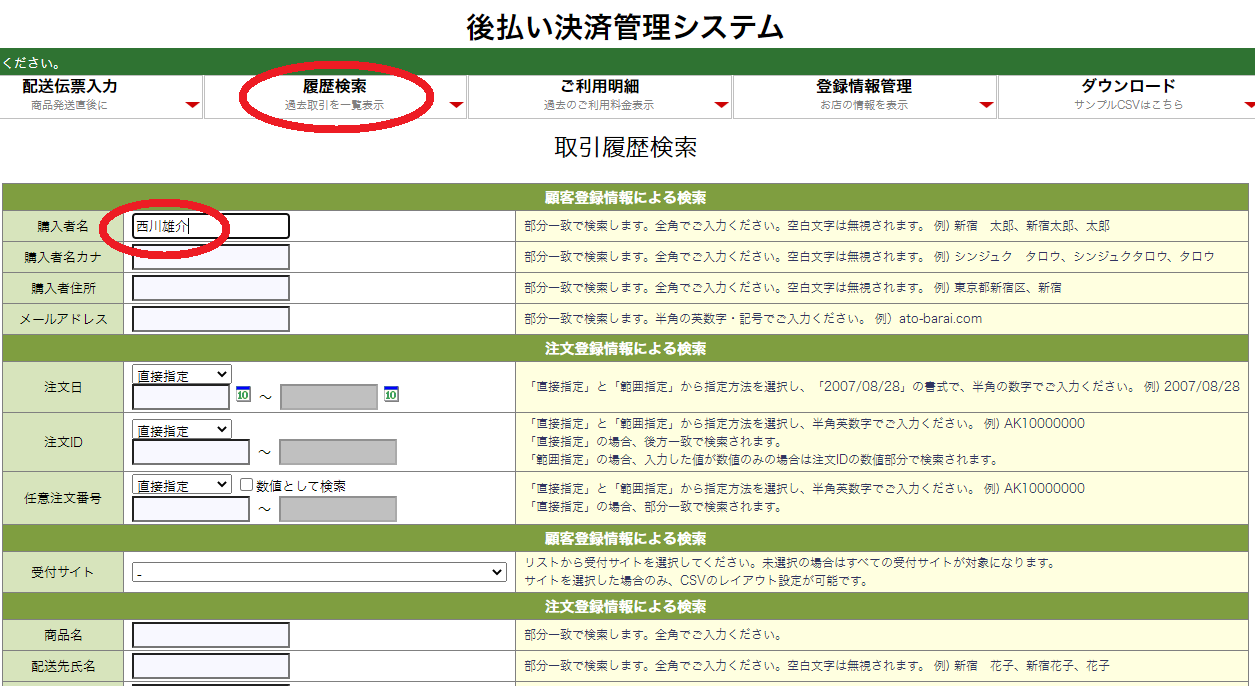
Task: Click メールアドレス input field
Action: point(211,319)
